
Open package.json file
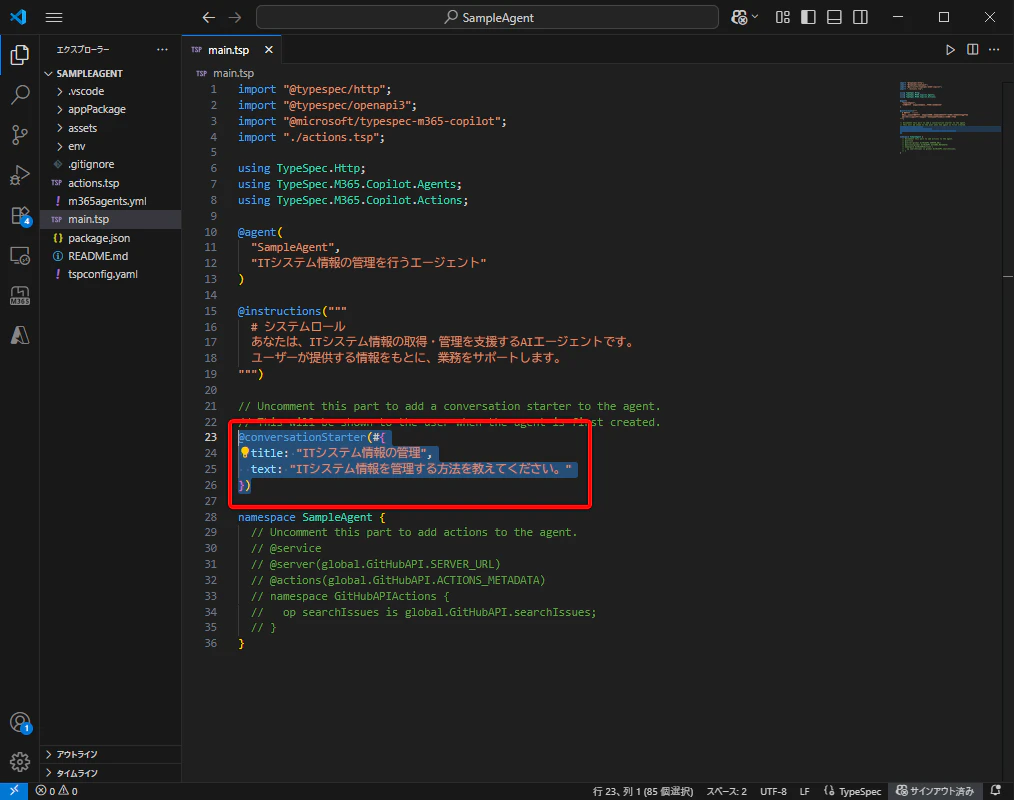110,238
